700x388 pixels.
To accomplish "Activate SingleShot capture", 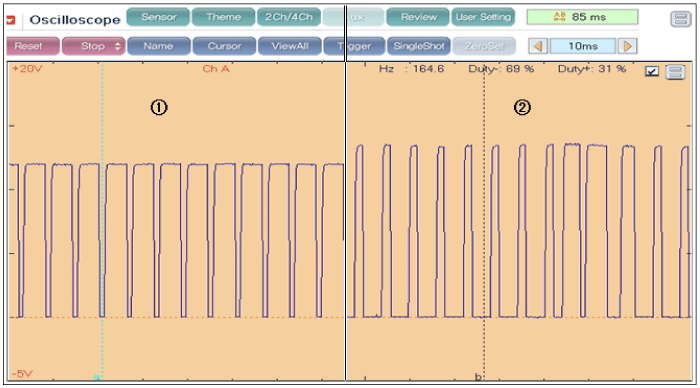I will pos(419,46).
